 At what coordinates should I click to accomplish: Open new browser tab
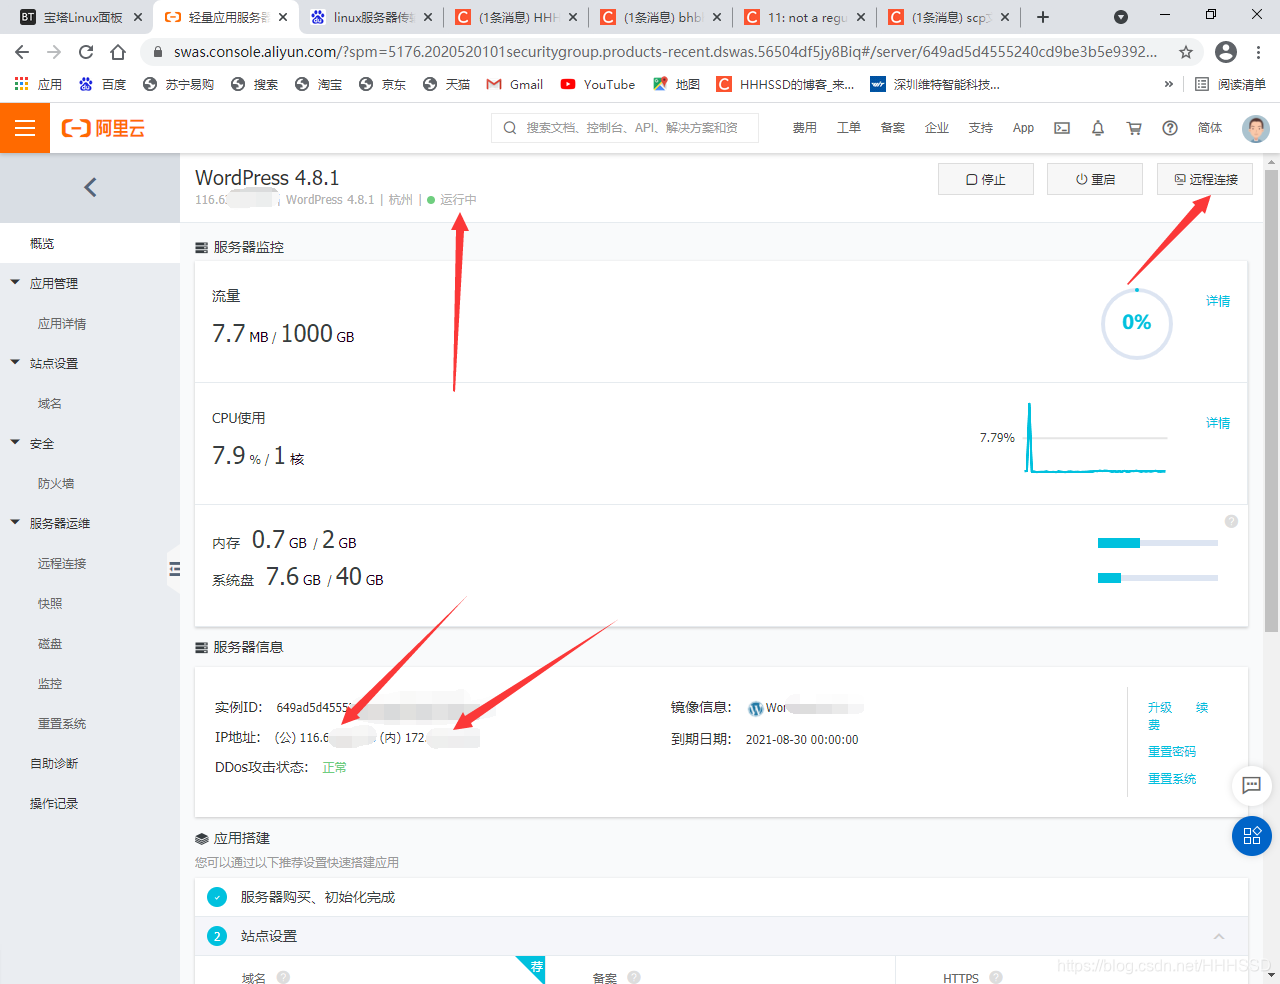[x=1043, y=17]
